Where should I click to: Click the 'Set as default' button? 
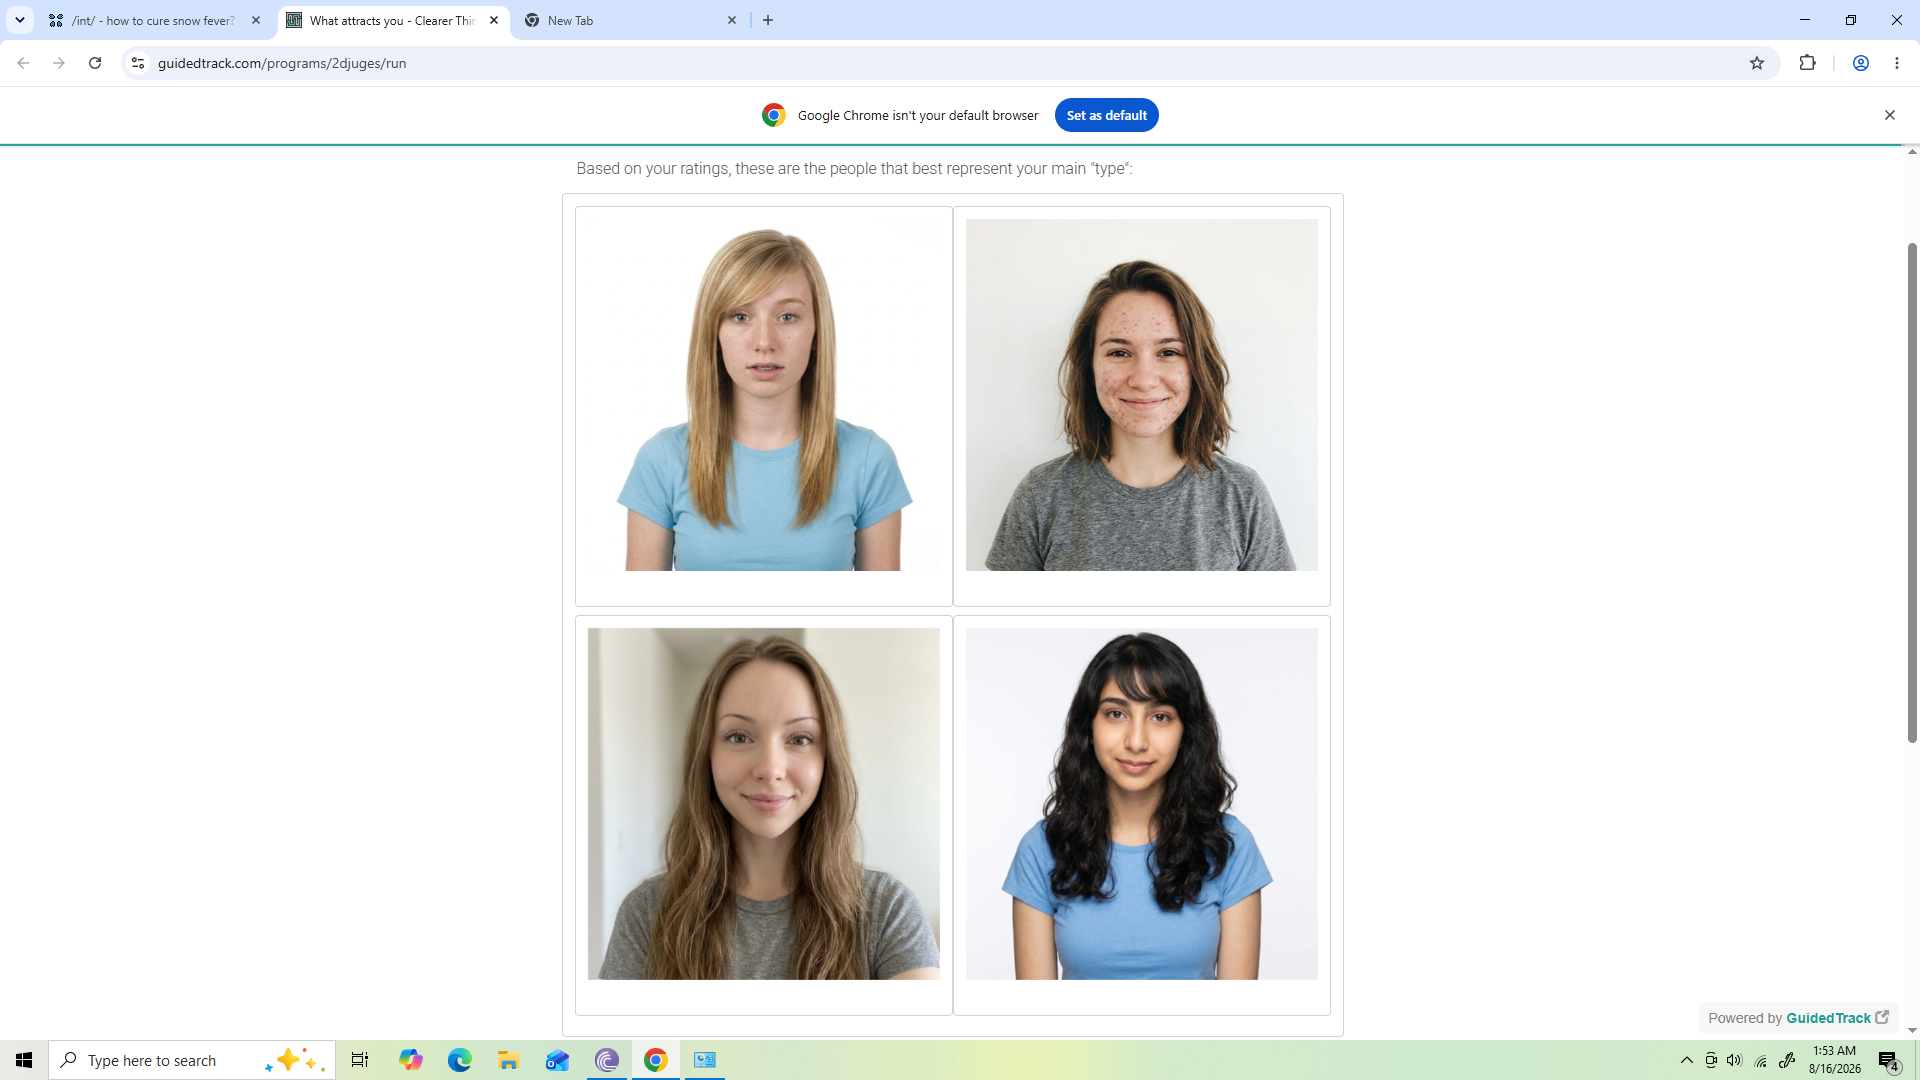pyautogui.click(x=1106, y=115)
